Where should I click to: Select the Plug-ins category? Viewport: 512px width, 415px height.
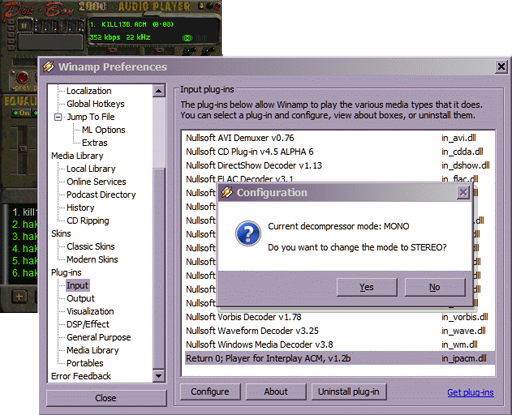pos(66,273)
